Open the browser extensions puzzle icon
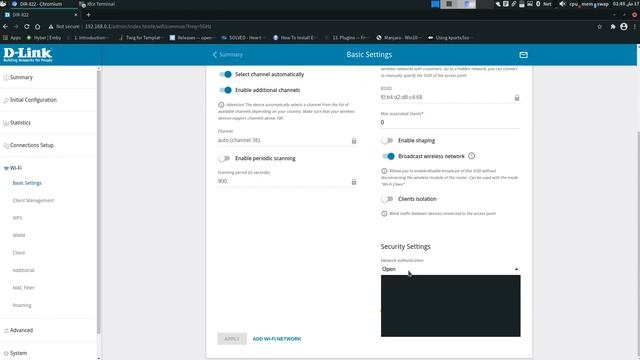 tap(613, 27)
